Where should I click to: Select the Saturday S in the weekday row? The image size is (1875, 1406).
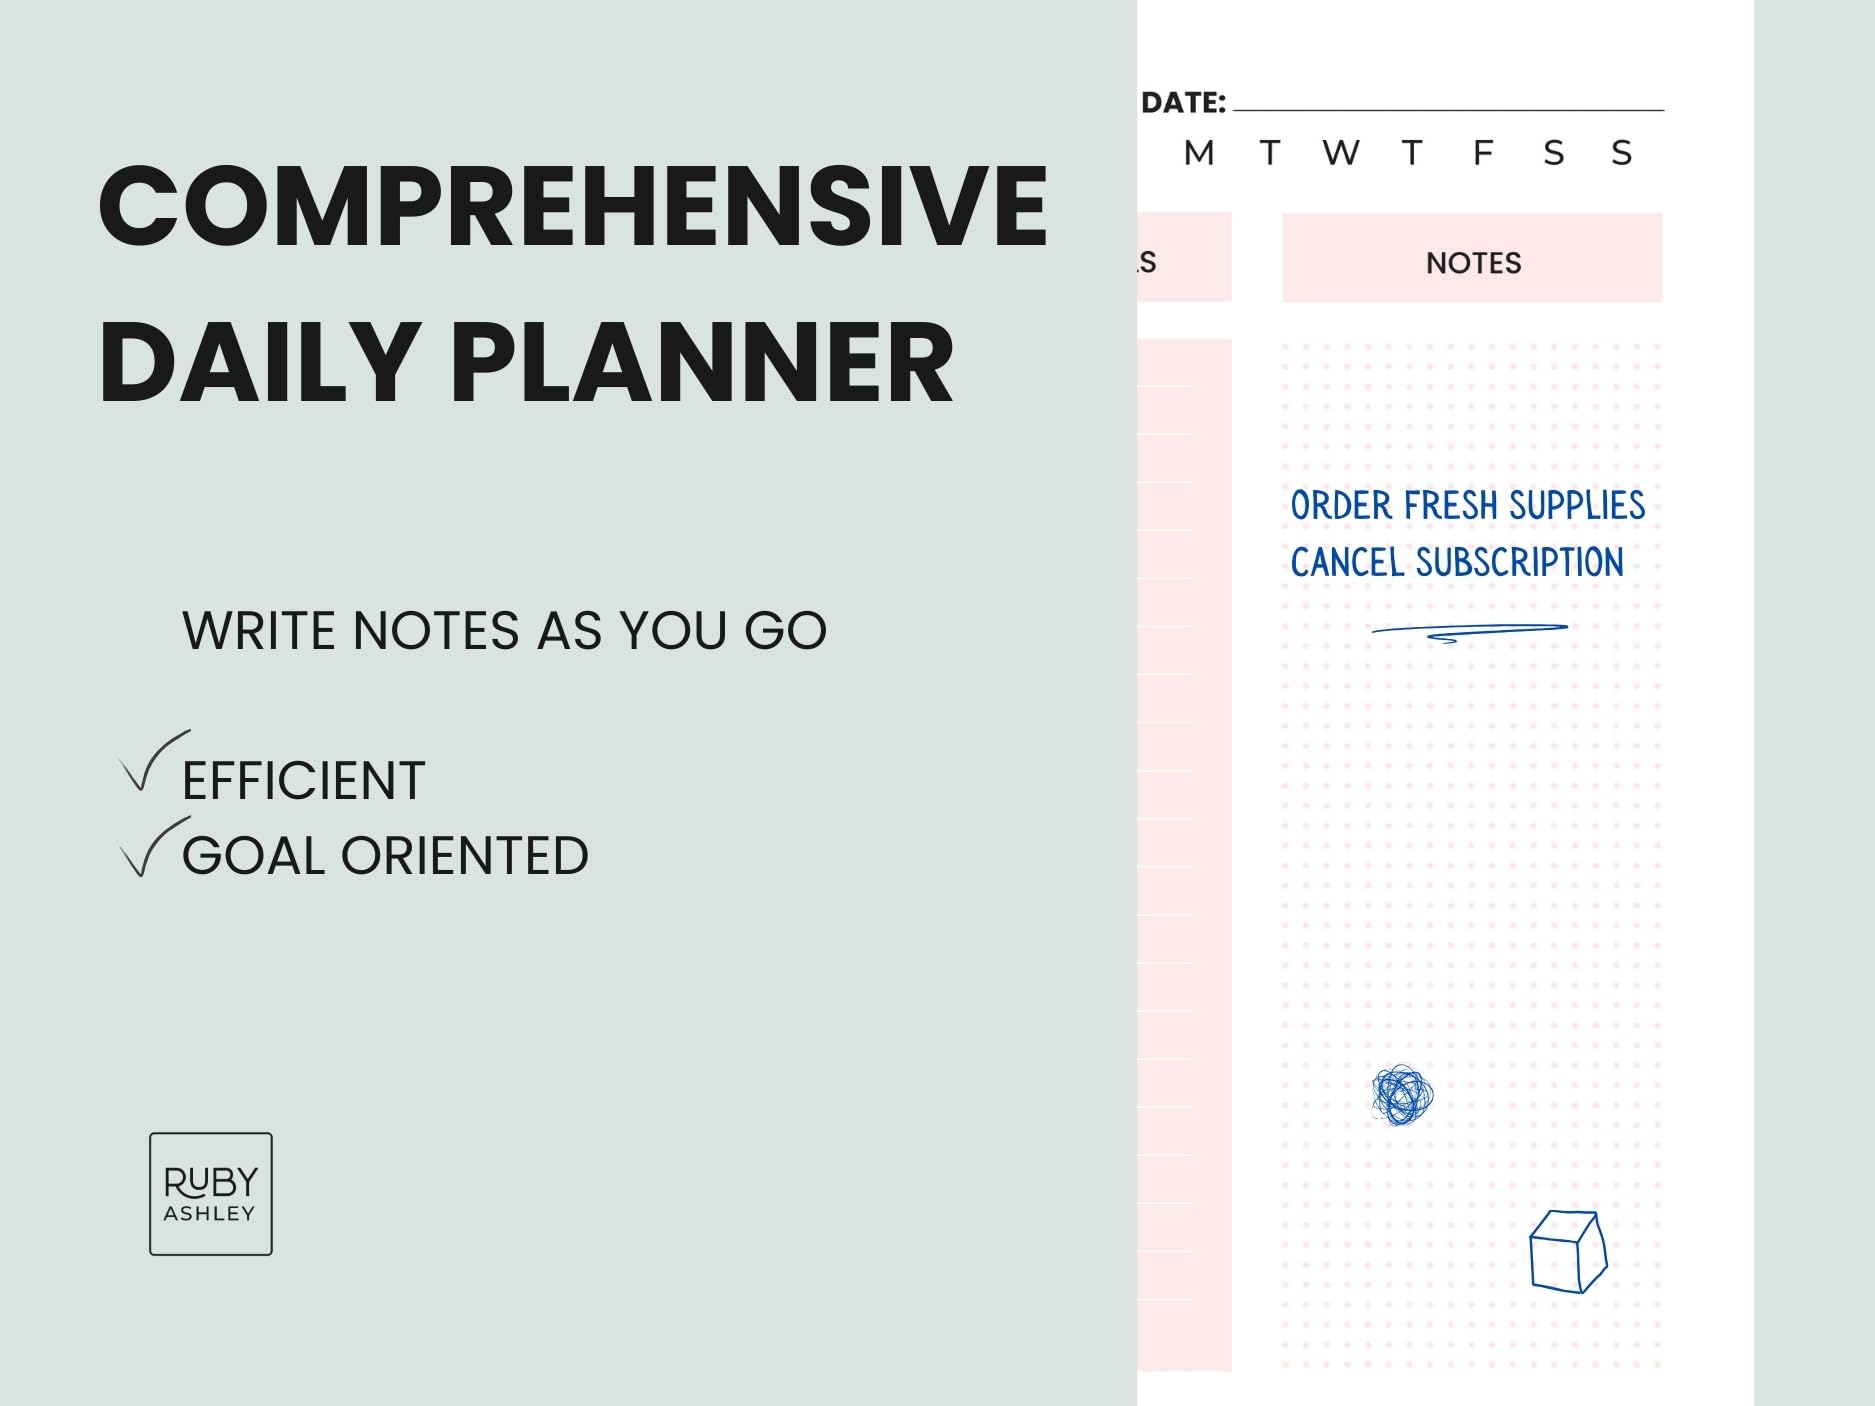click(x=1553, y=153)
